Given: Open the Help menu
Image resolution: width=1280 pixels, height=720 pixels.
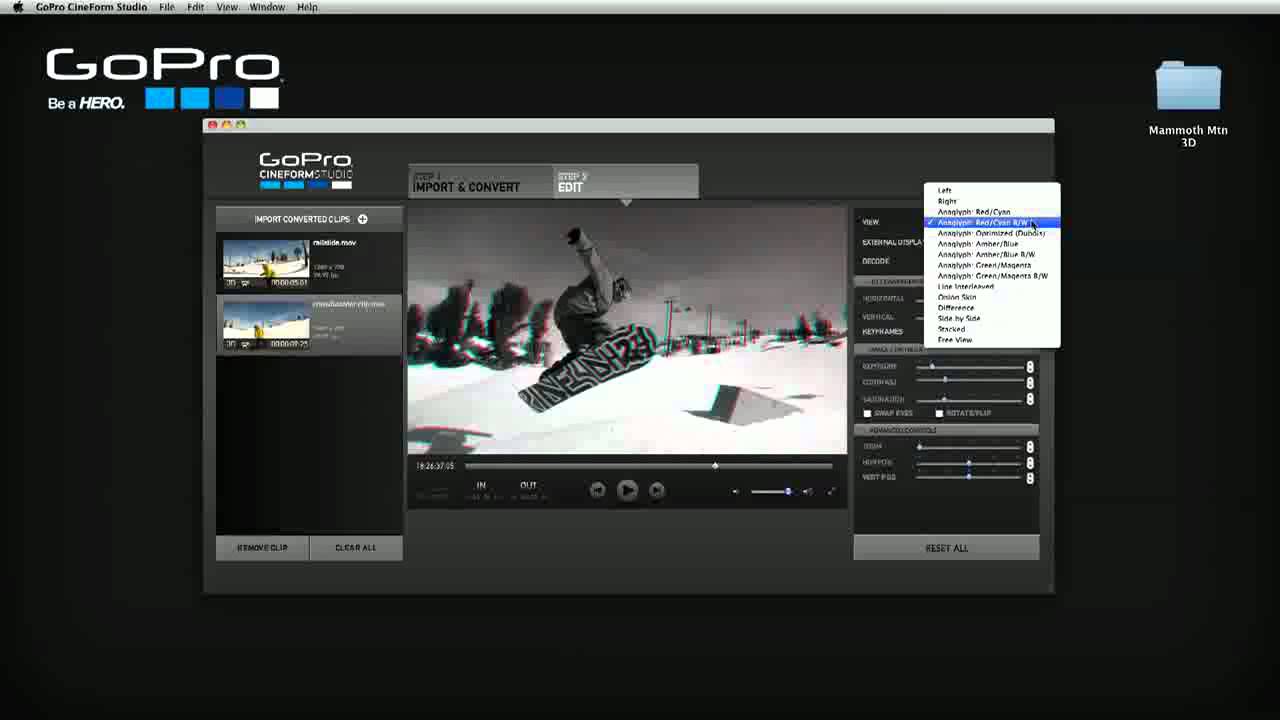Looking at the screenshot, I should [x=307, y=7].
